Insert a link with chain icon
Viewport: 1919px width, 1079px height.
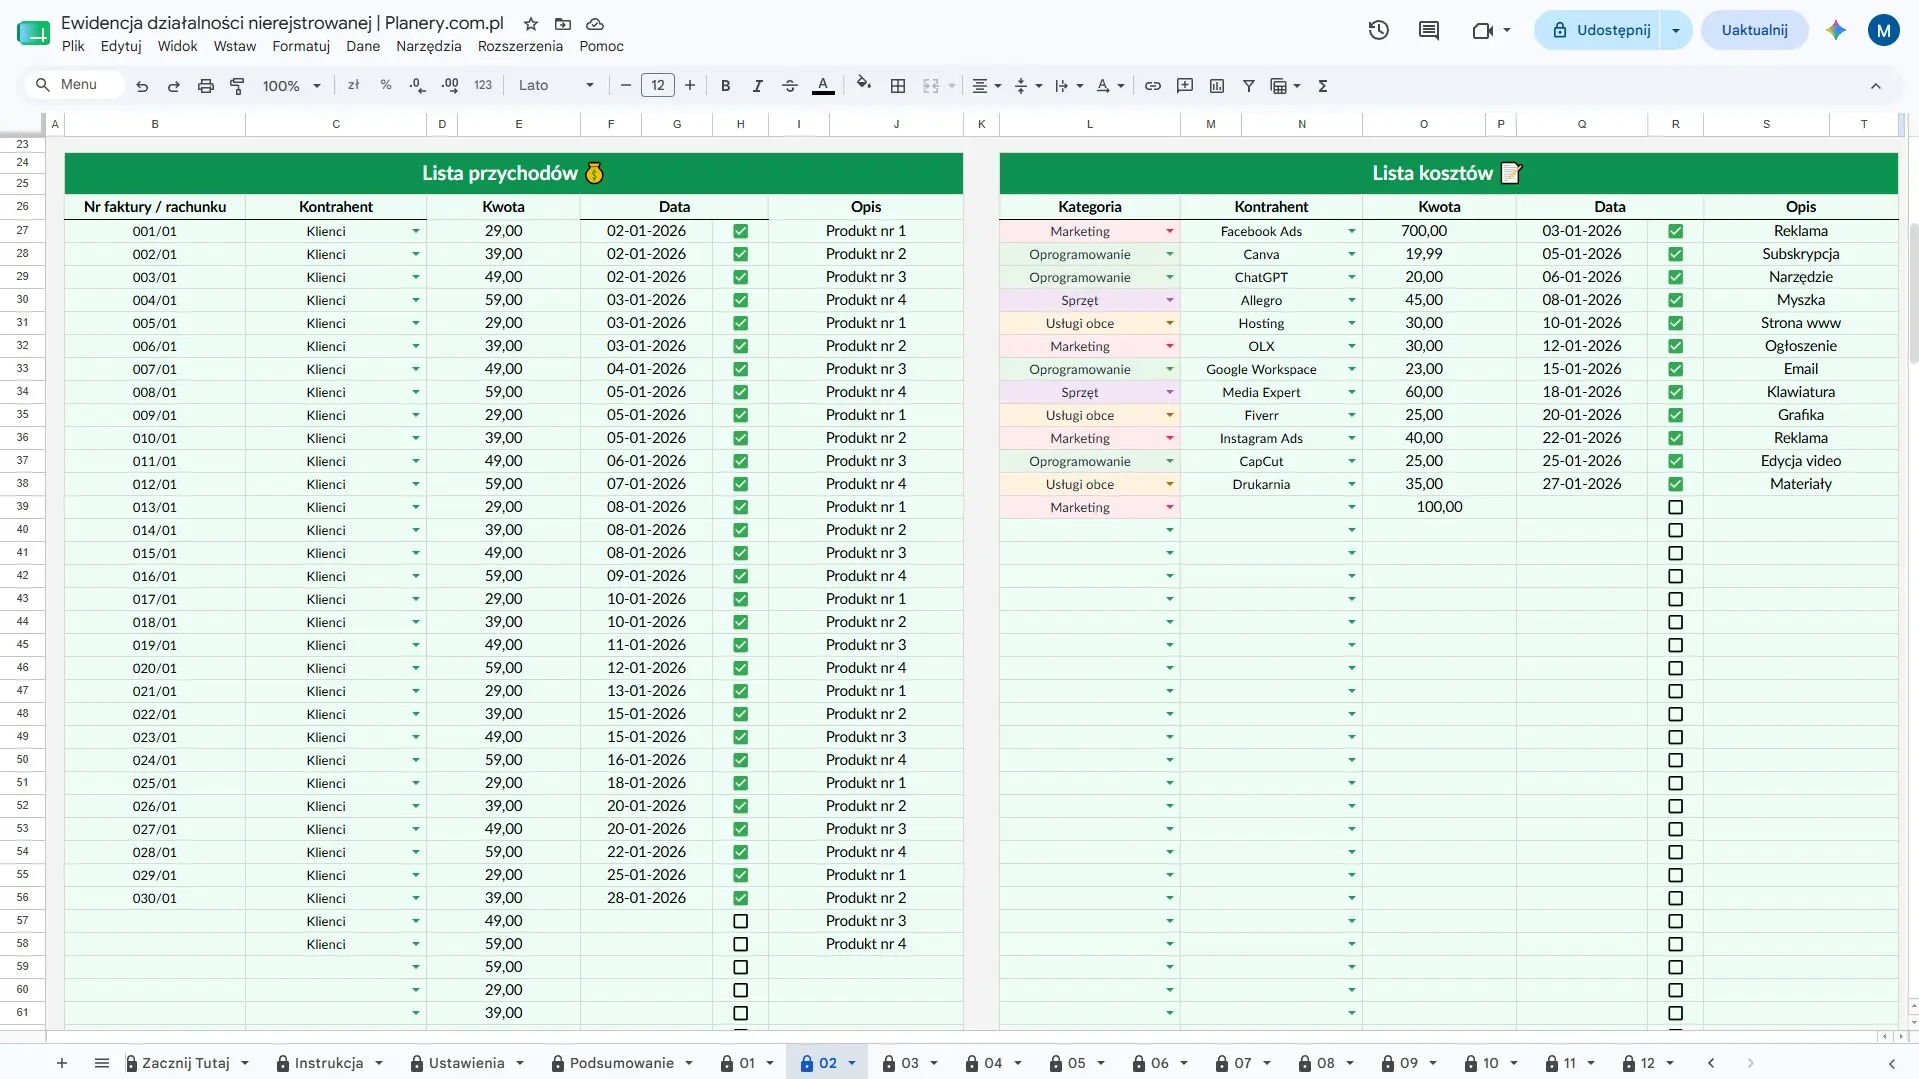tap(1153, 86)
